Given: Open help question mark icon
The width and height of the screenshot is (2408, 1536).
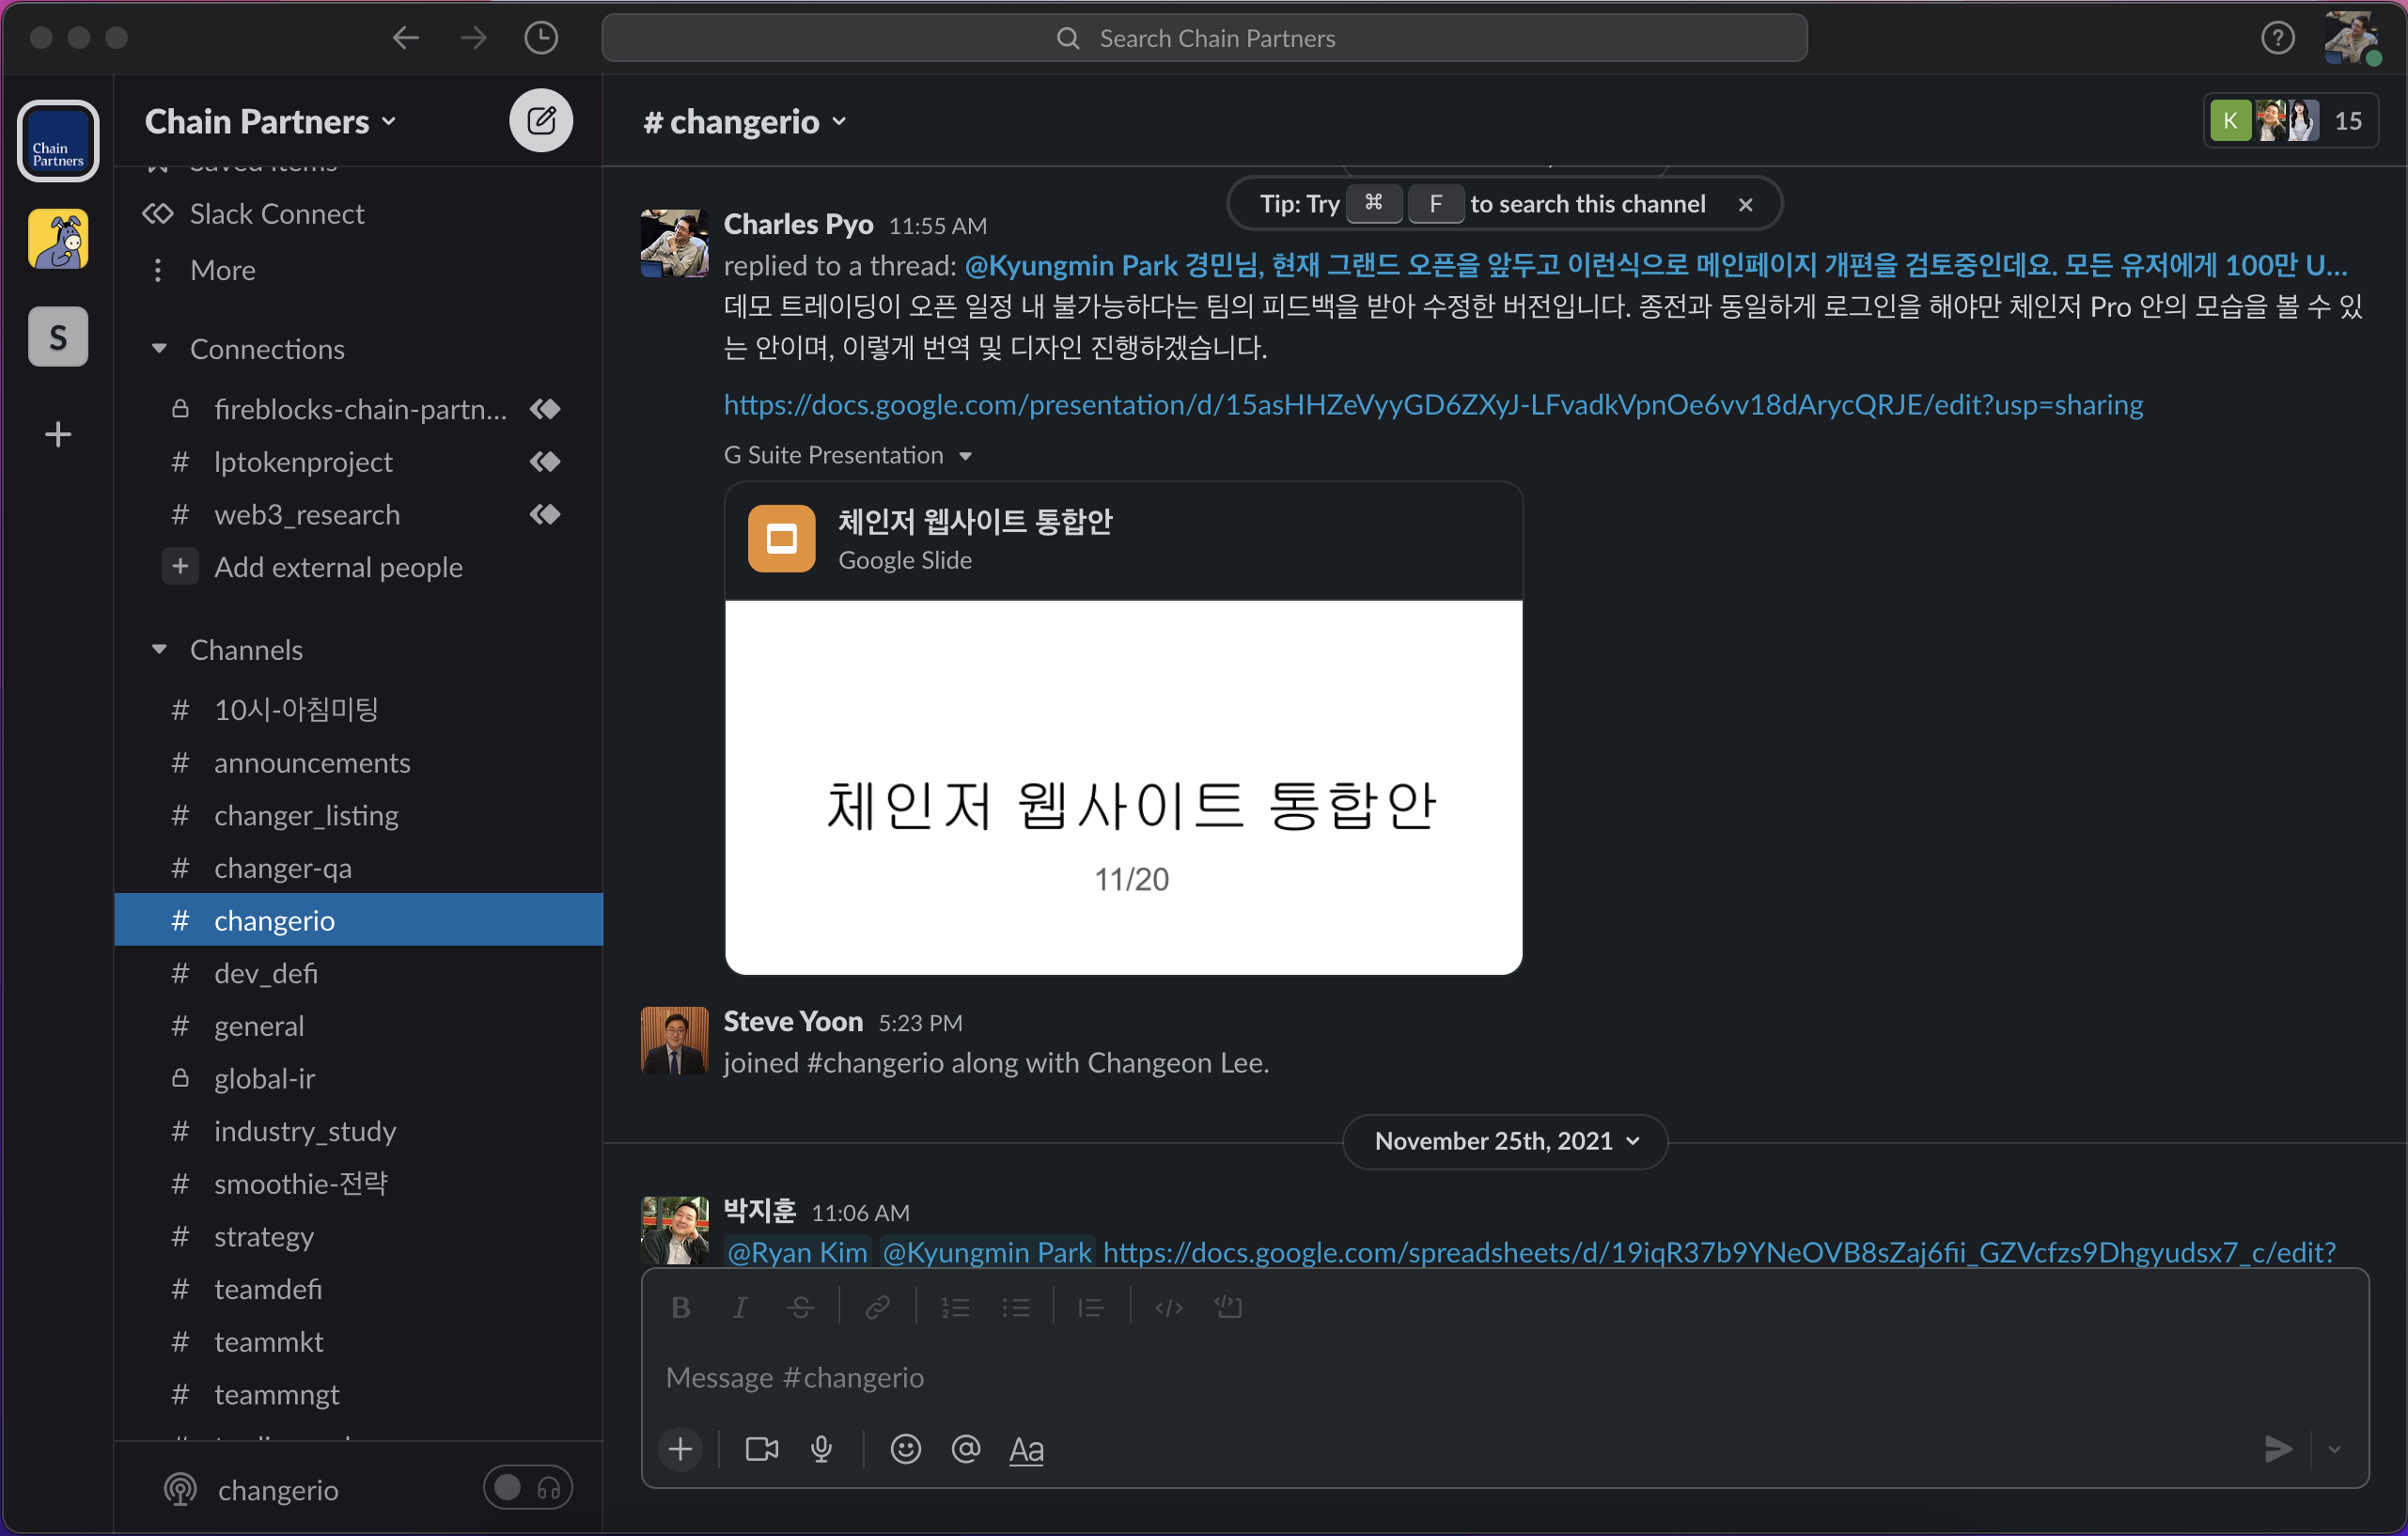Looking at the screenshot, I should coord(2277,38).
